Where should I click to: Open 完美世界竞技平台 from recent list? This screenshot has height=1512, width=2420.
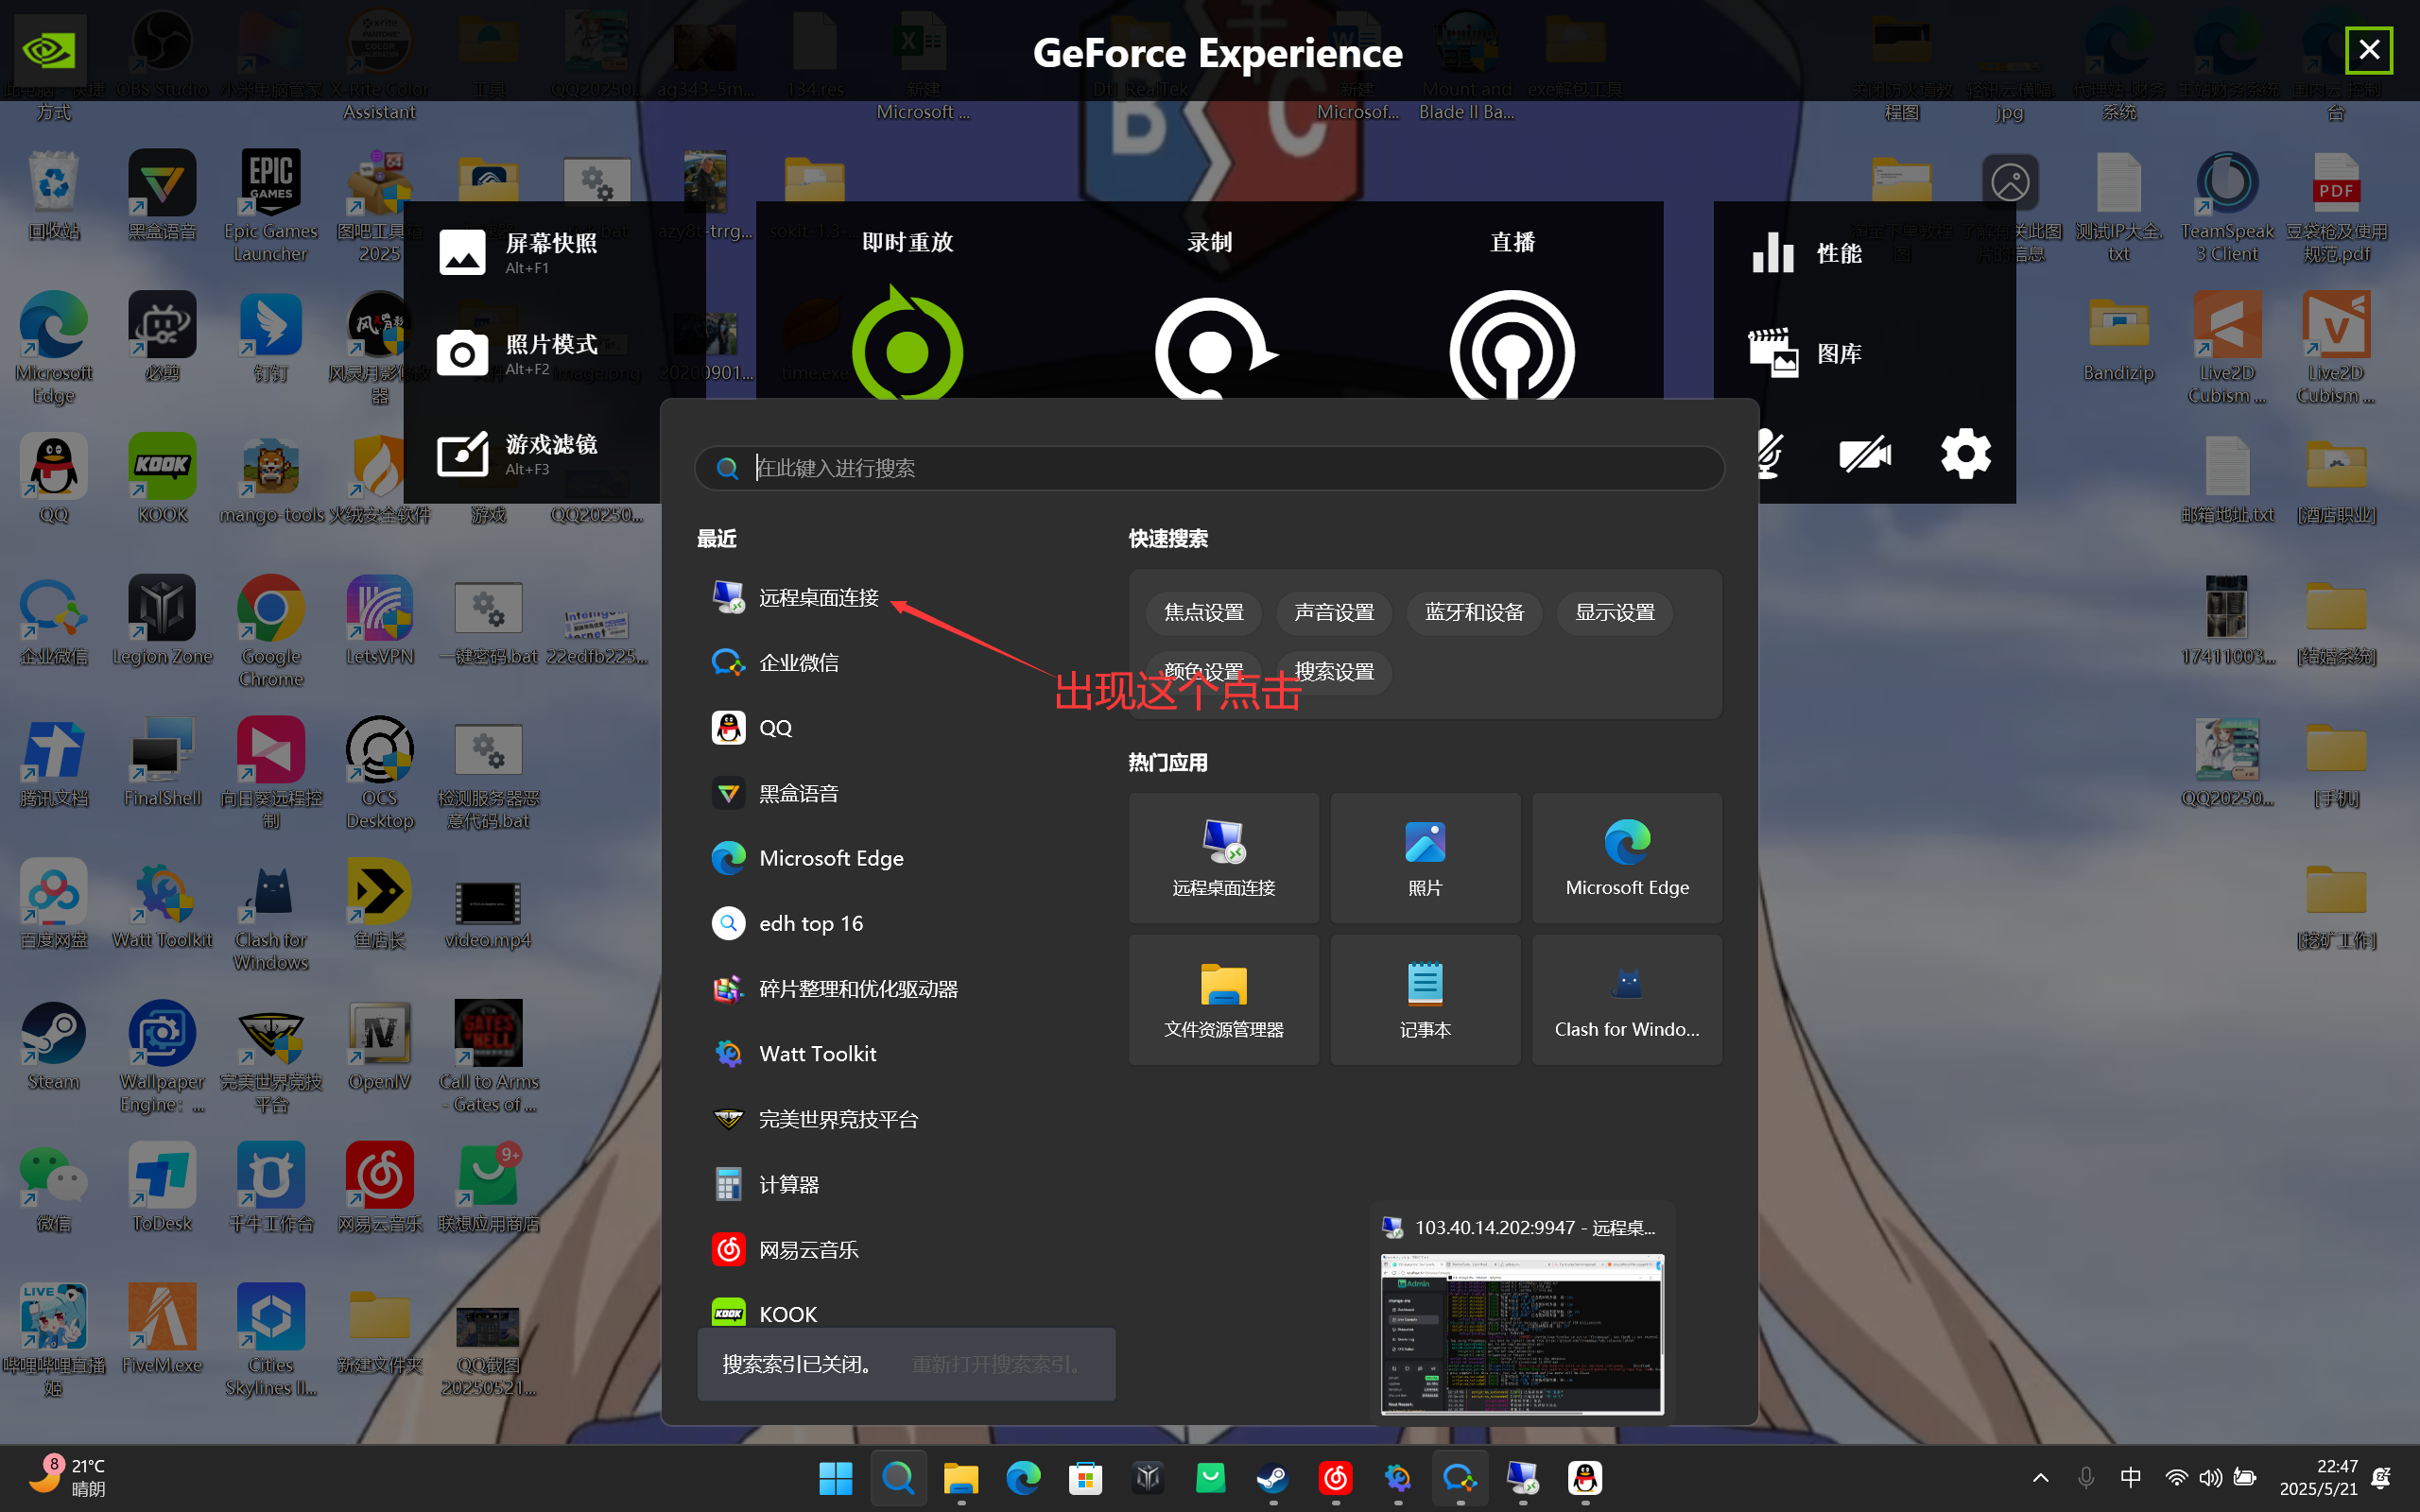(x=815, y=1119)
